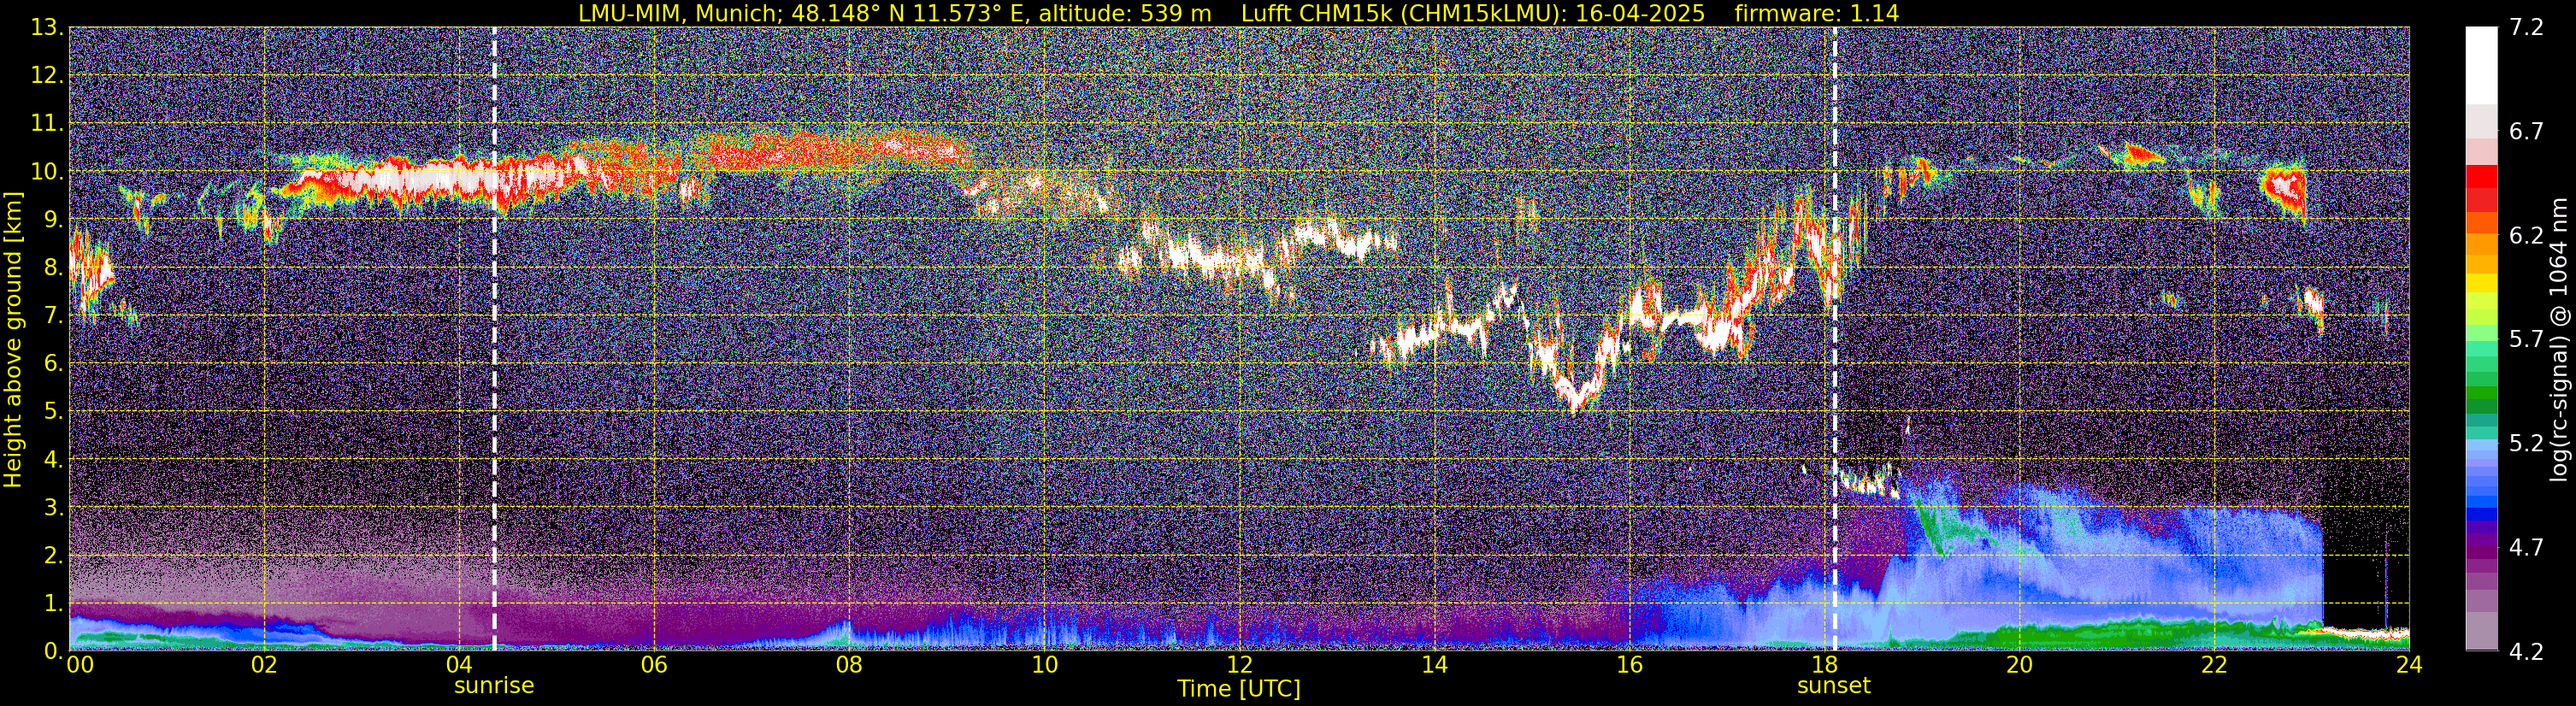This screenshot has height=706, width=2576.
Task: Click the '10.' tick on the height axis
Action: pyautogui.click(x=47, y=171)
